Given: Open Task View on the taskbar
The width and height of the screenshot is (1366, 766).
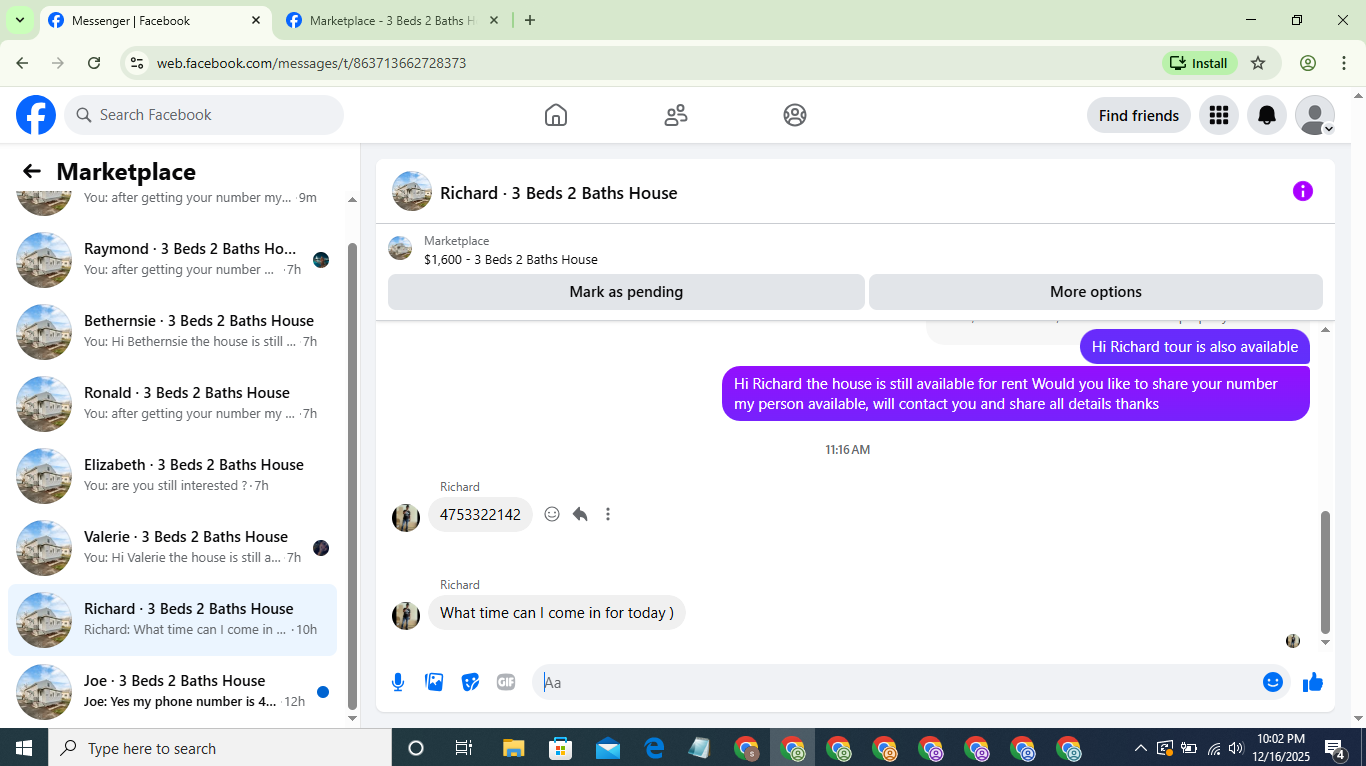Looking at the screenshot, I should [464, 748].
